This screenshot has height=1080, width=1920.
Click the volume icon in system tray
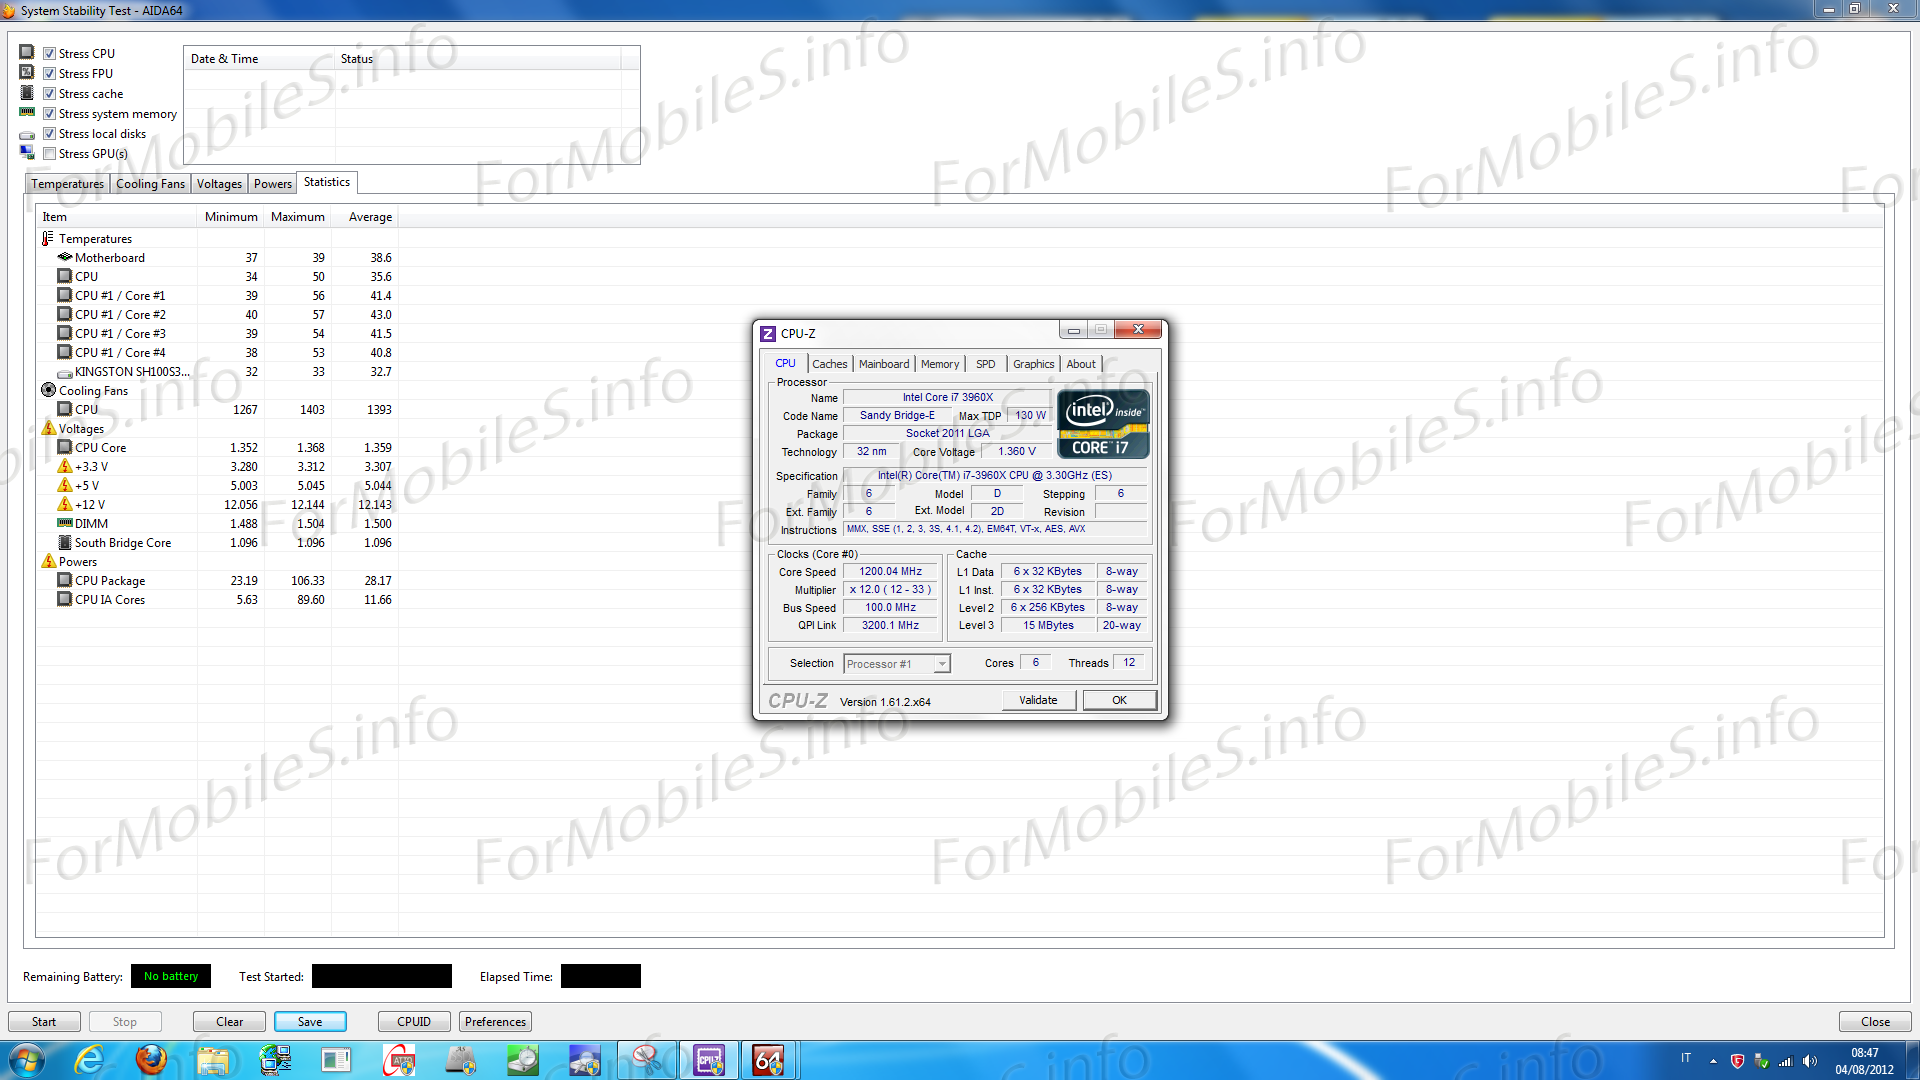(1810, 1061)
